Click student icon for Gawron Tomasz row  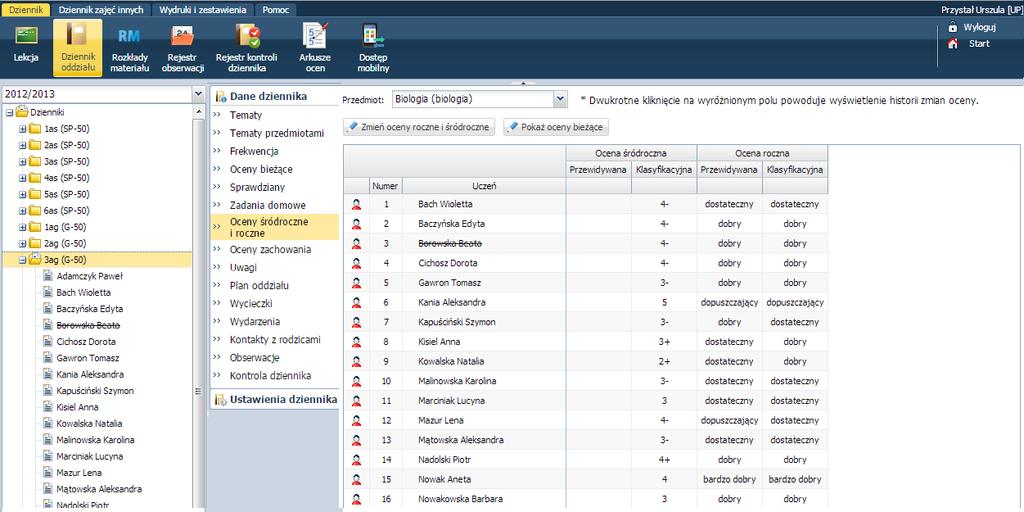point(356,283)
